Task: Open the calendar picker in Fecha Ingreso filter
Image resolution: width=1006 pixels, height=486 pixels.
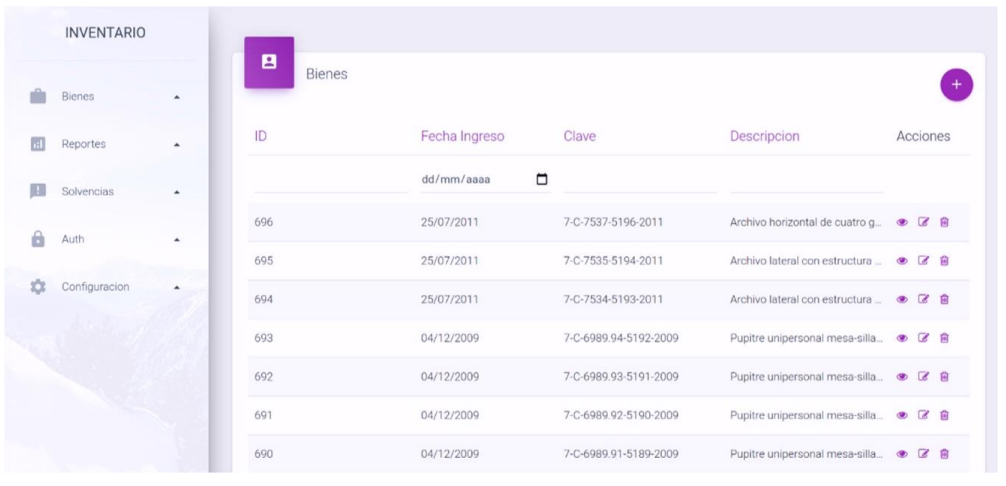Action: click(x=541, y=180)
